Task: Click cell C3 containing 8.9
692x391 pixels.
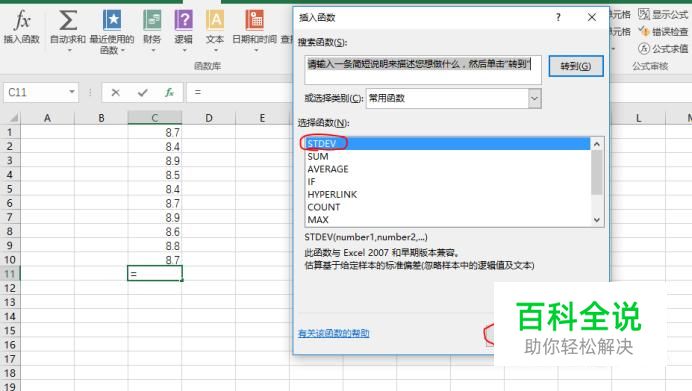Action: point(154,161)
